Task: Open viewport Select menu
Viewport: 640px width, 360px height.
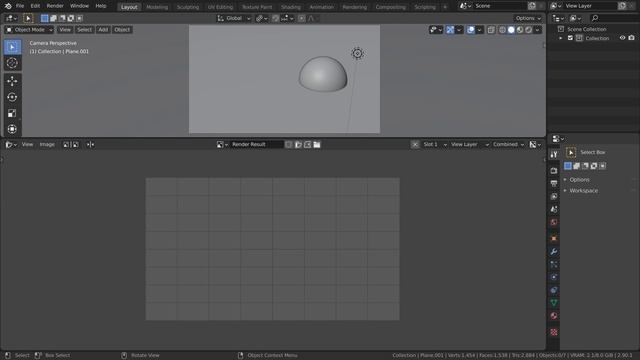Action: (x=84, y=30)
